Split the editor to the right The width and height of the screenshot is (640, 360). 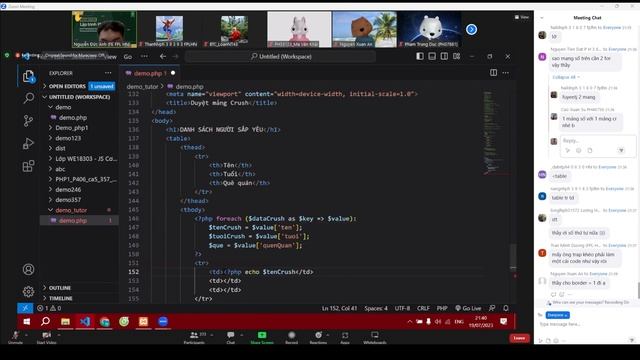[493, 73]
